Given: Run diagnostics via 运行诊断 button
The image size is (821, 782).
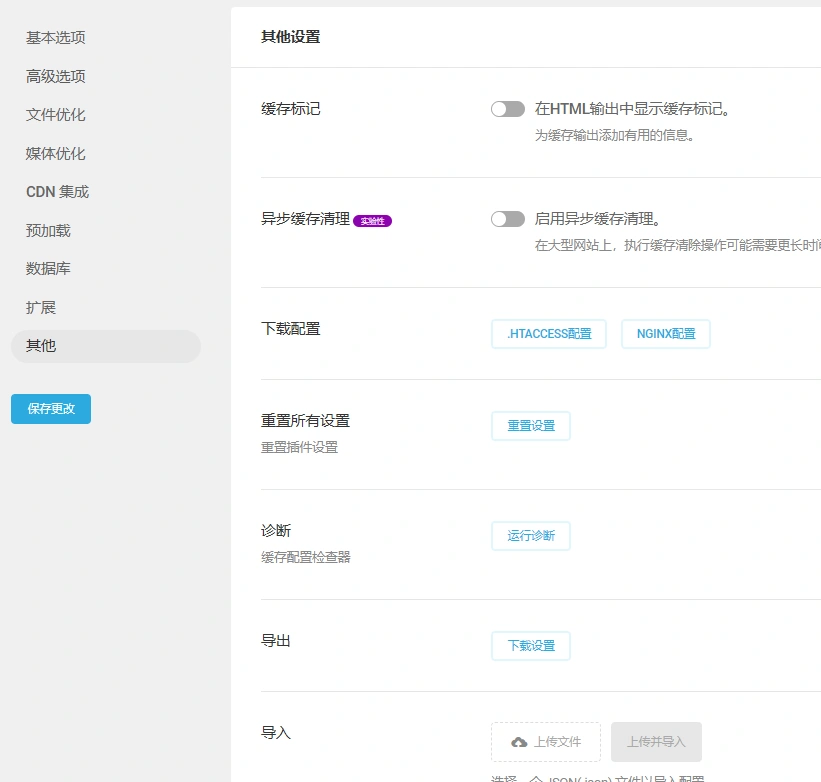Looking at the screenshot, I should click(x=530, y=535).
